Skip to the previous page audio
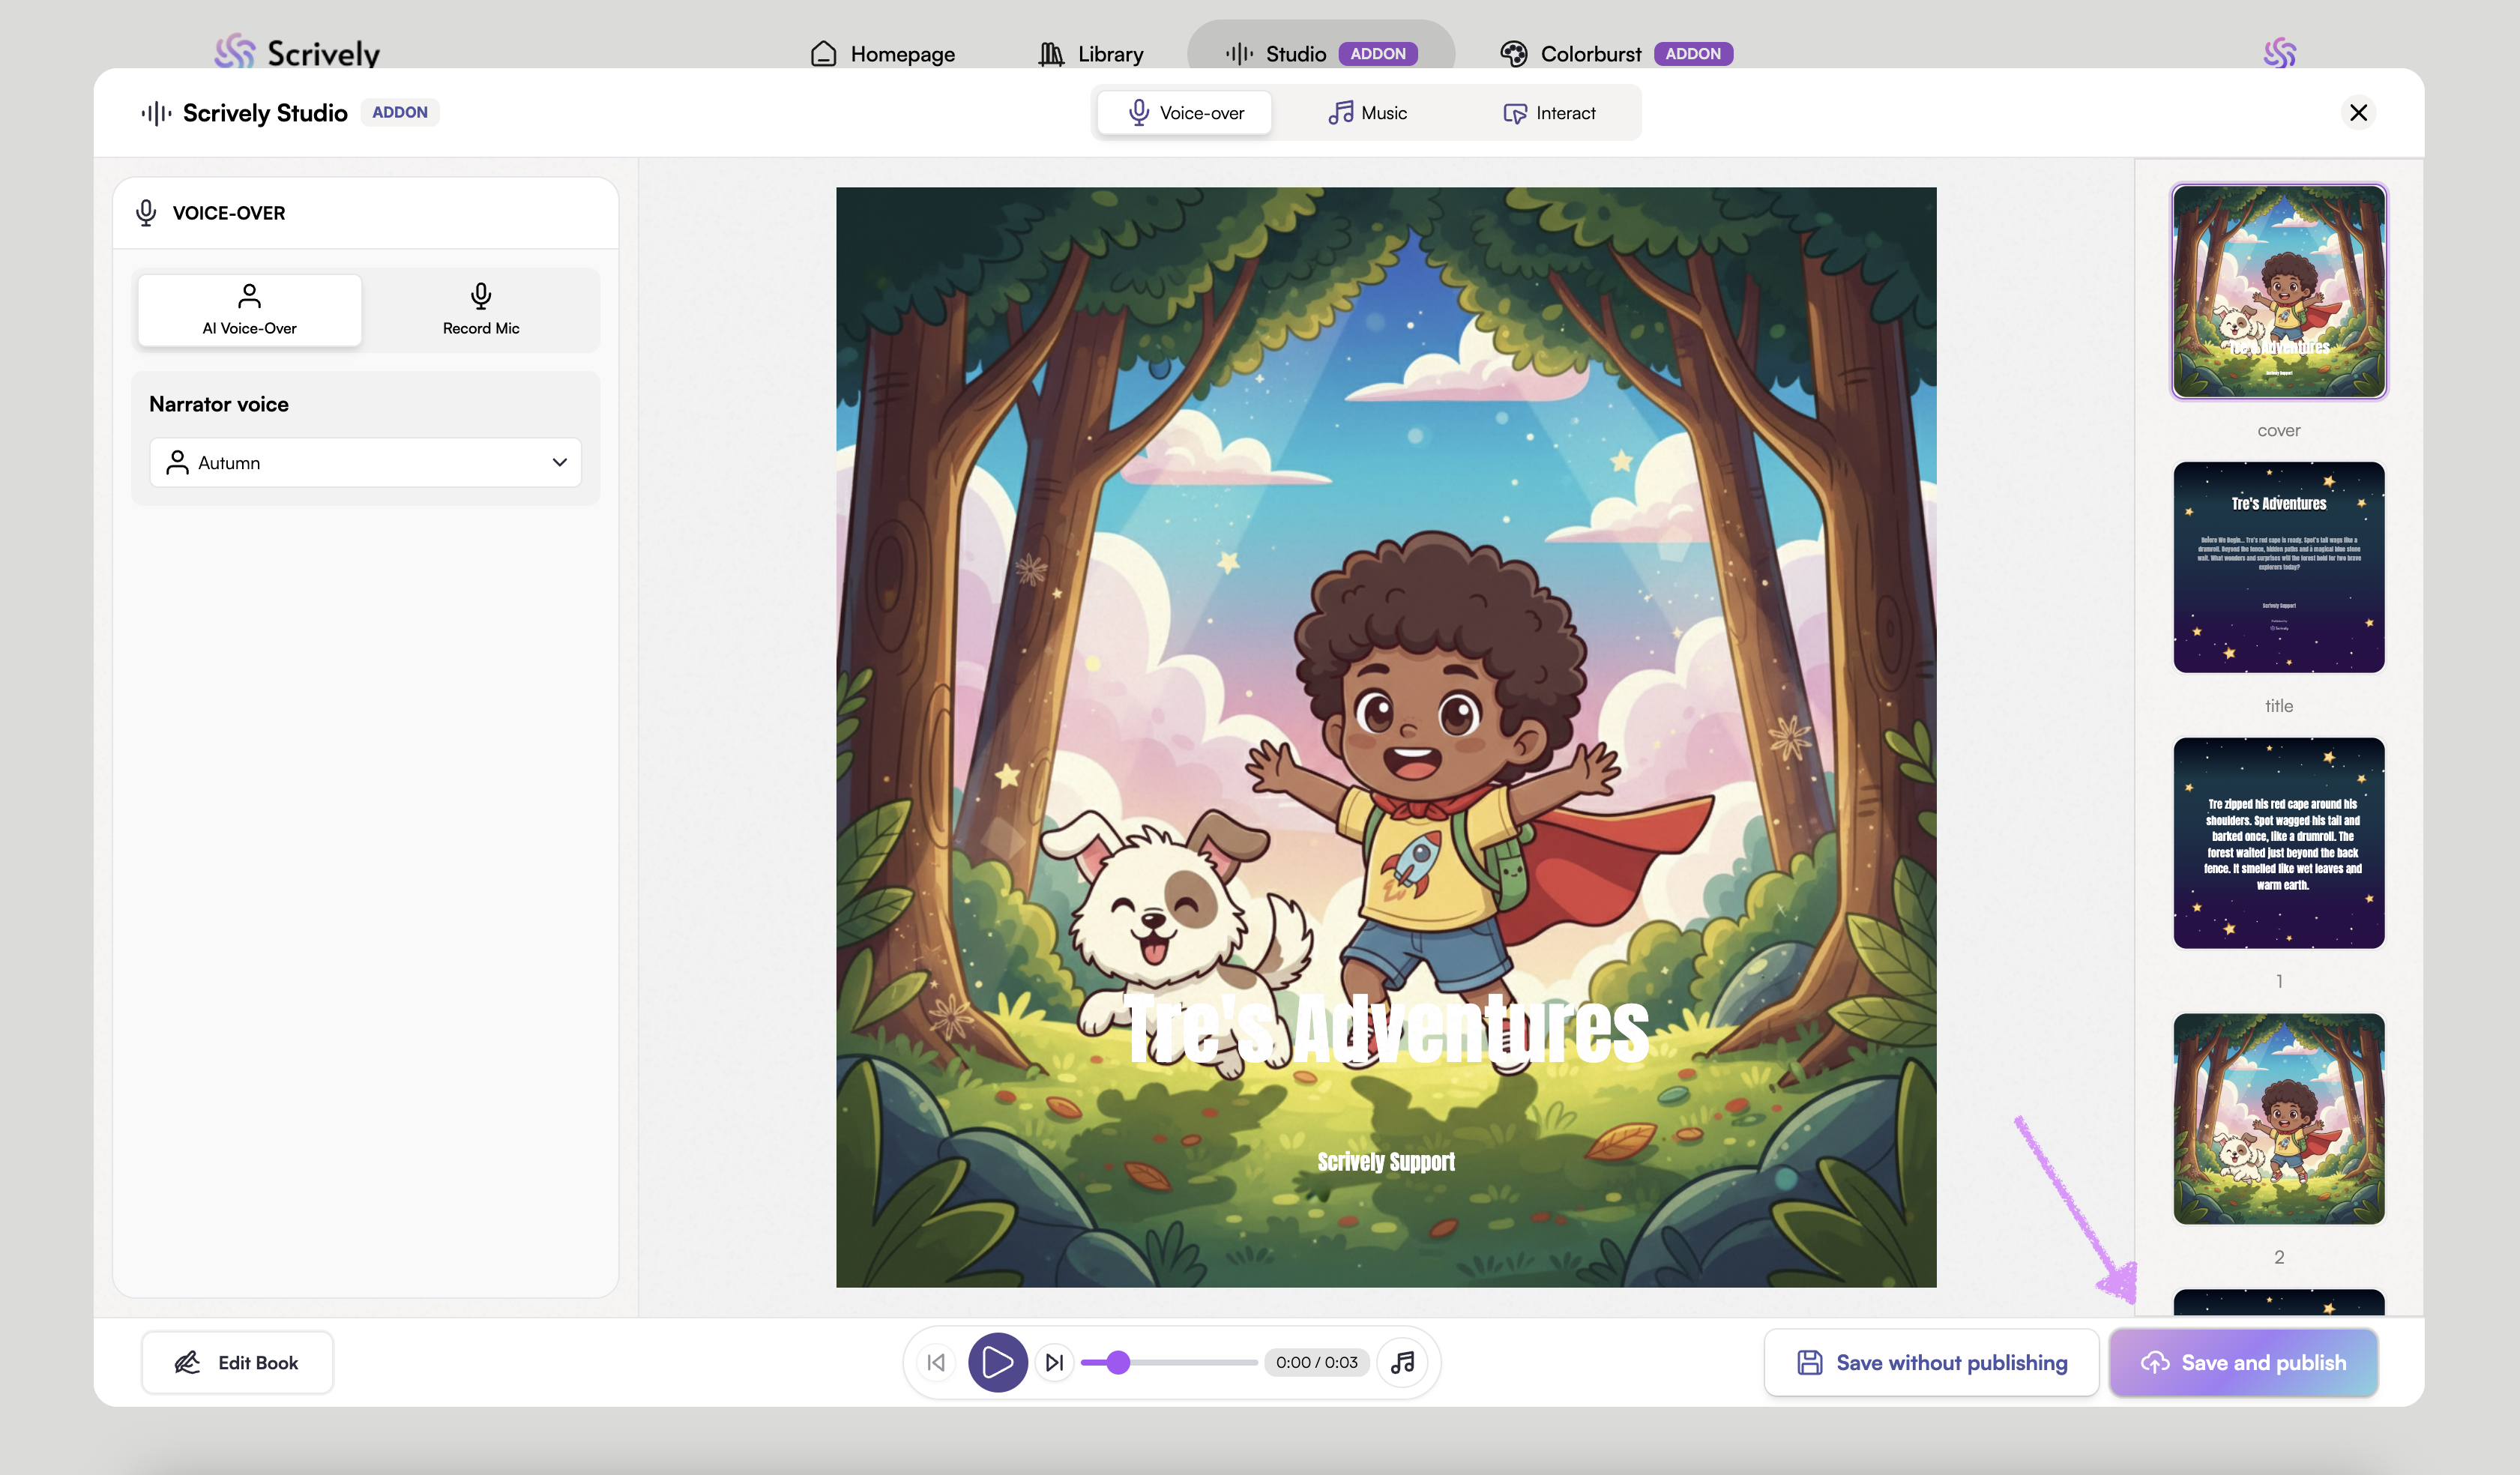The width and height of the screenshot is (2520, 1475). [x=936, y=1362]
